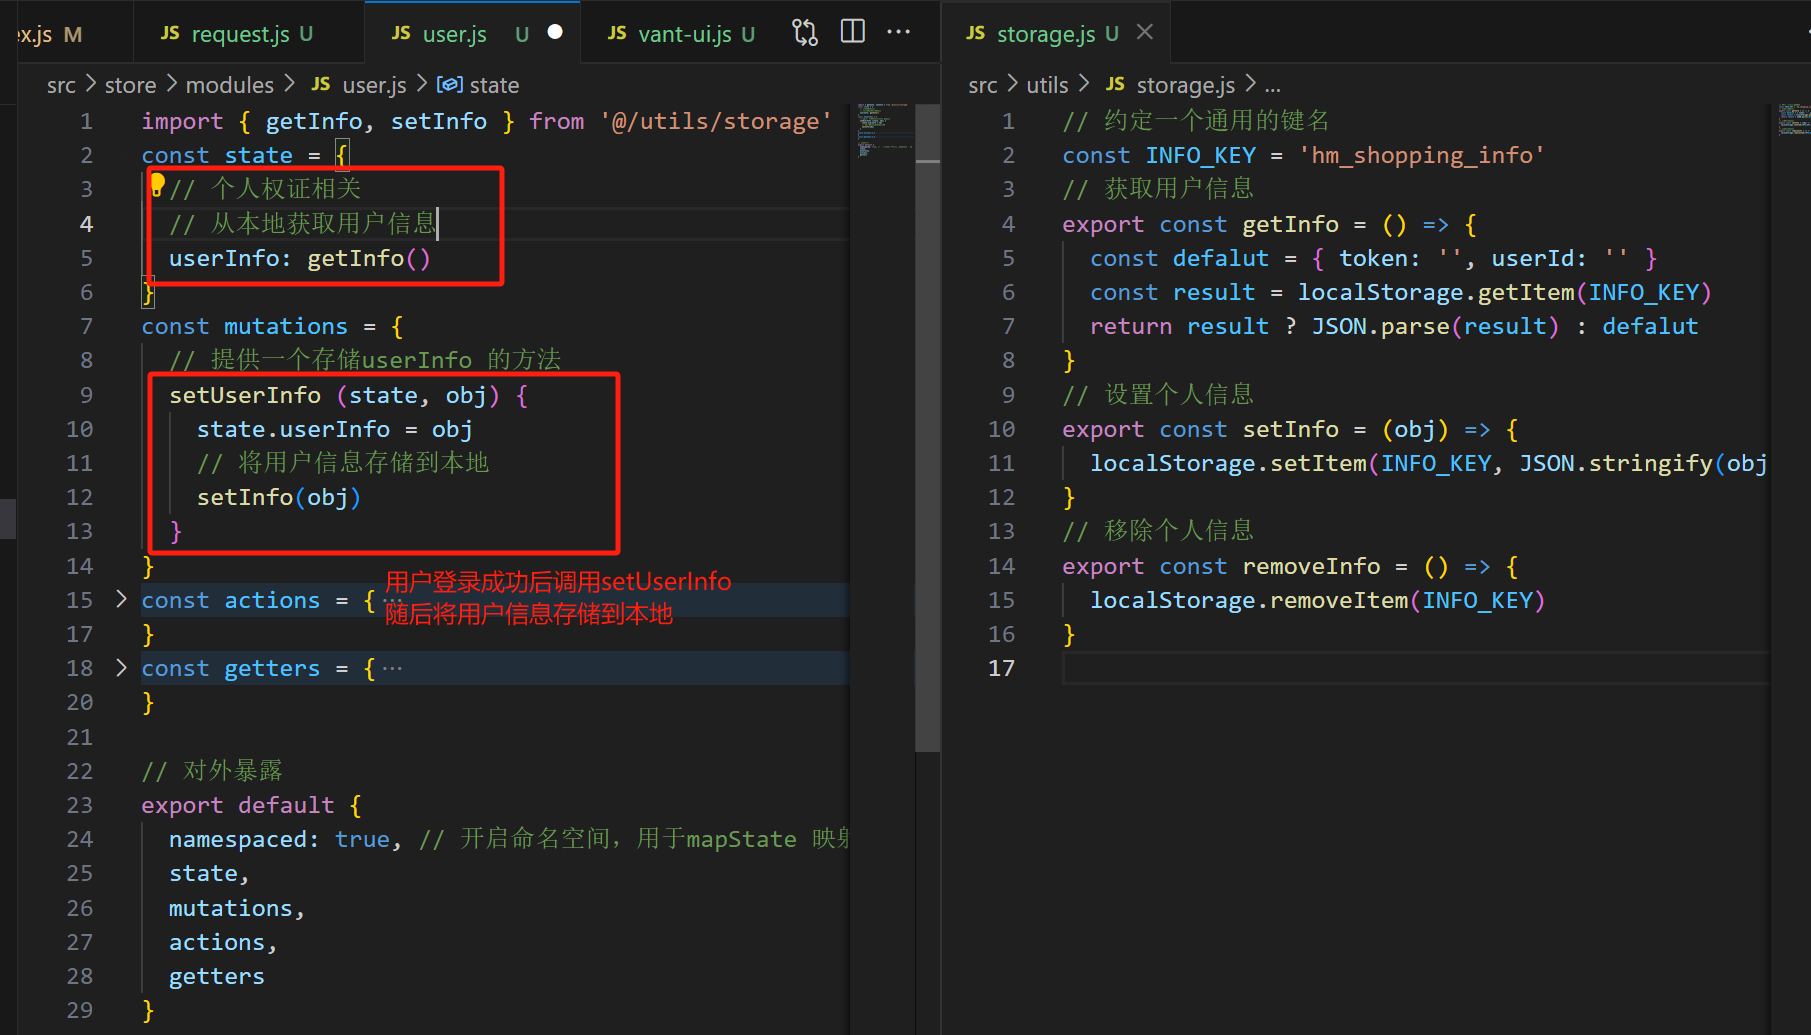Click empty line 17 in storage.js
Viewport: 1811px width, 1035px height.
pyautogui.click(x=1415, y=668)
